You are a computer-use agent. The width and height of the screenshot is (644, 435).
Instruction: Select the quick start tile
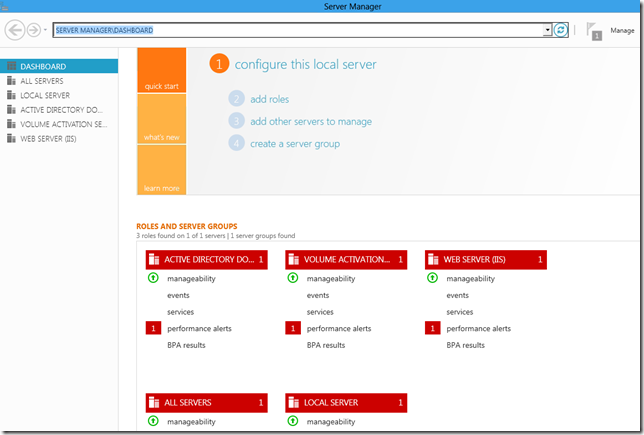[x=161, y=70]
